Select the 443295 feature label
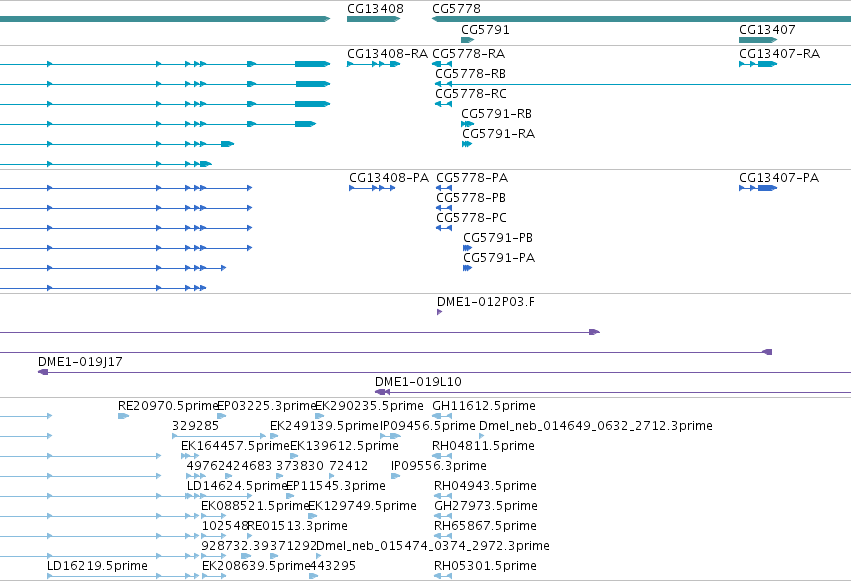Image resolution: width=851 pixels, height=581 pixels. (x=333, y=566)
